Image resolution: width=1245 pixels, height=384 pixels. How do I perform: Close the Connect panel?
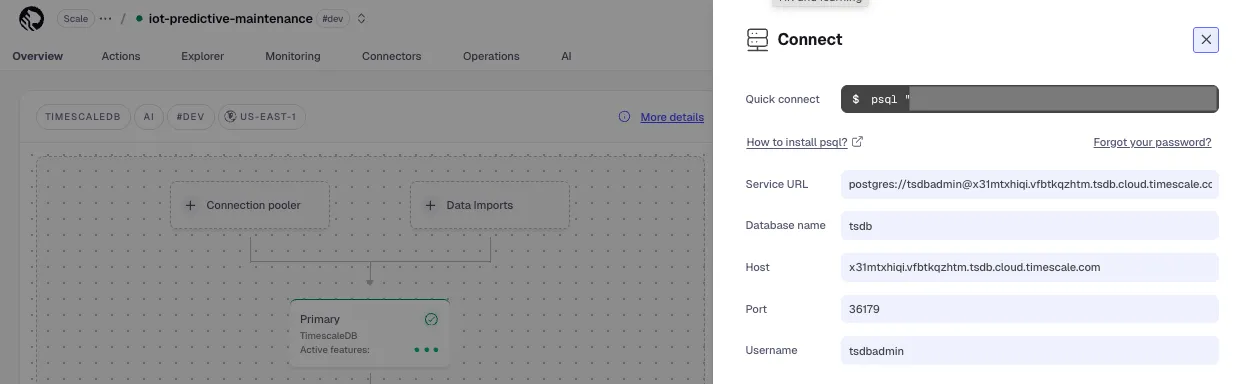(1206, 39)
